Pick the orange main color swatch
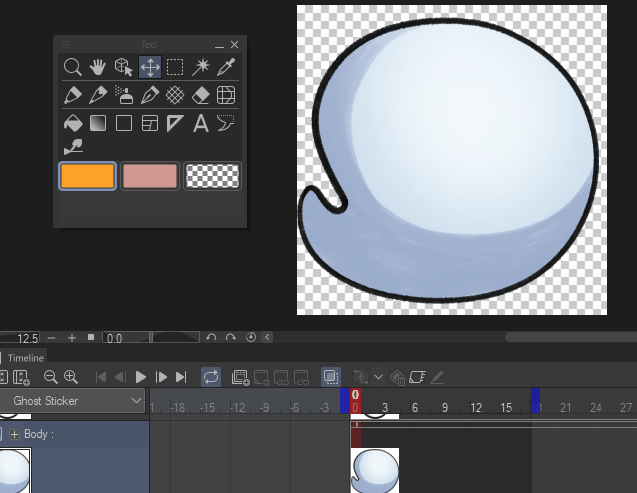This screenshot has width=637, height=493. pyautogui.click(x=88, y=176)
